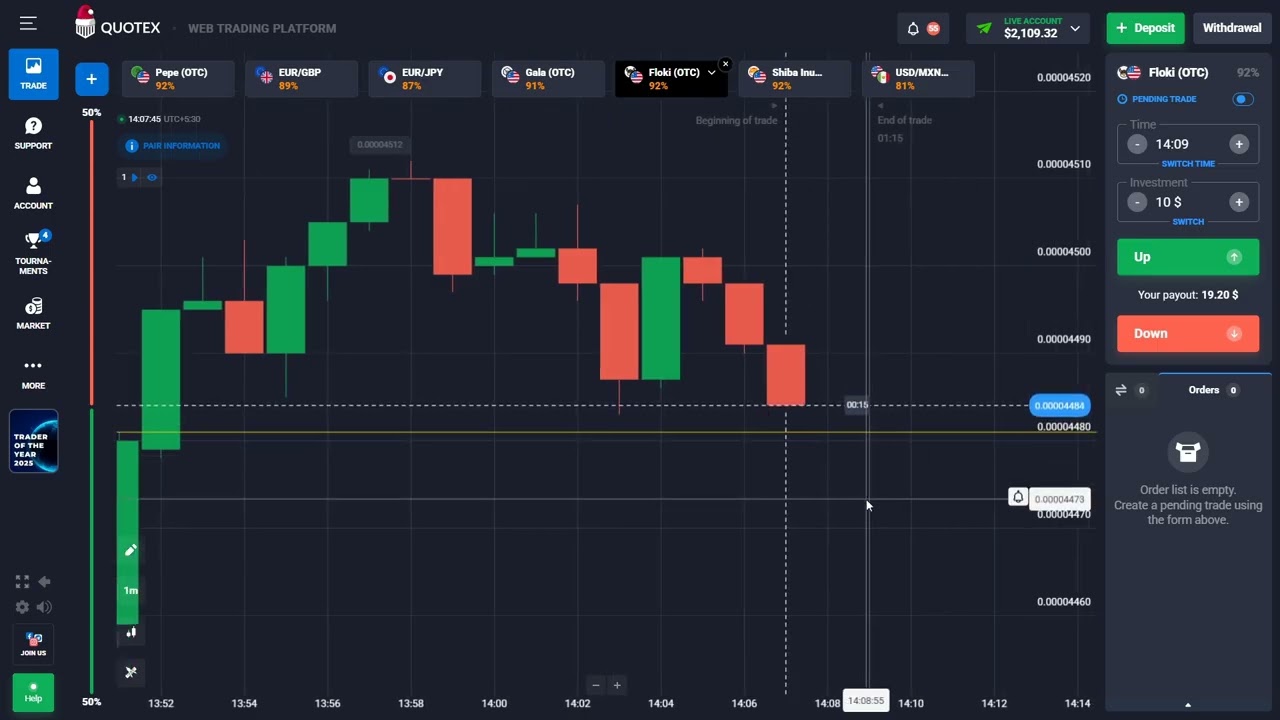The width and height of the screenshot is (1280, 720).
Task: Decrease investment amount with minus
Action: tap(1137, 202)
